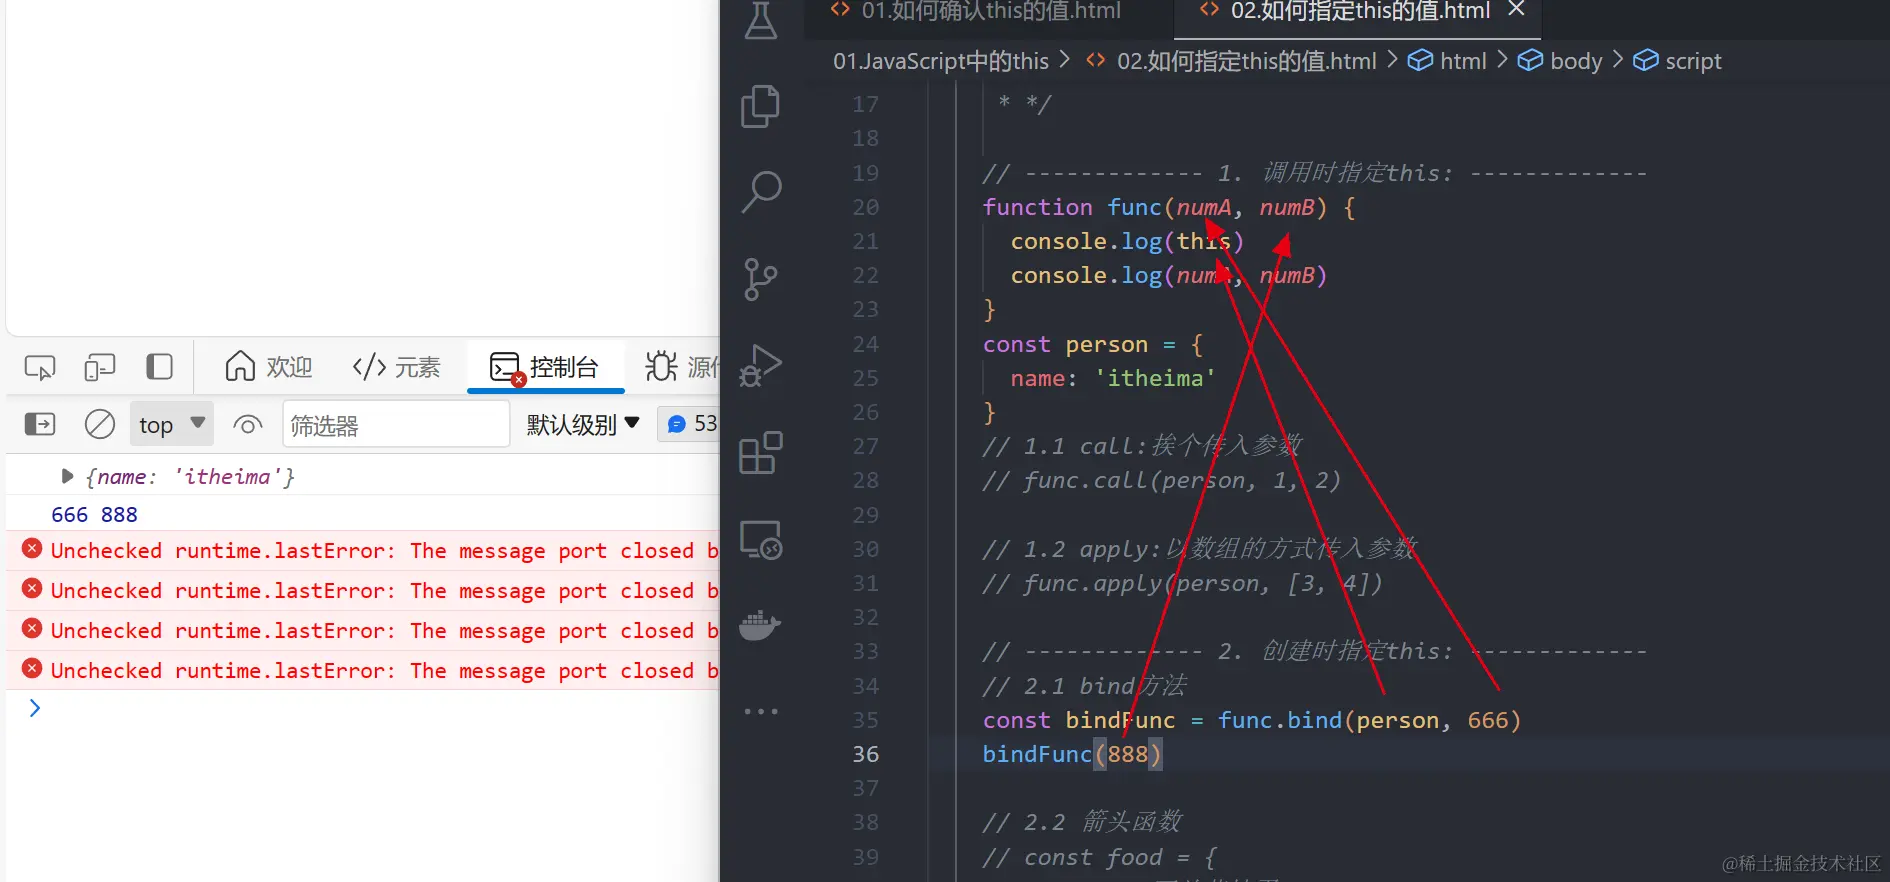
Task: Click the 666 888 console output line
Action: point(94,514)
